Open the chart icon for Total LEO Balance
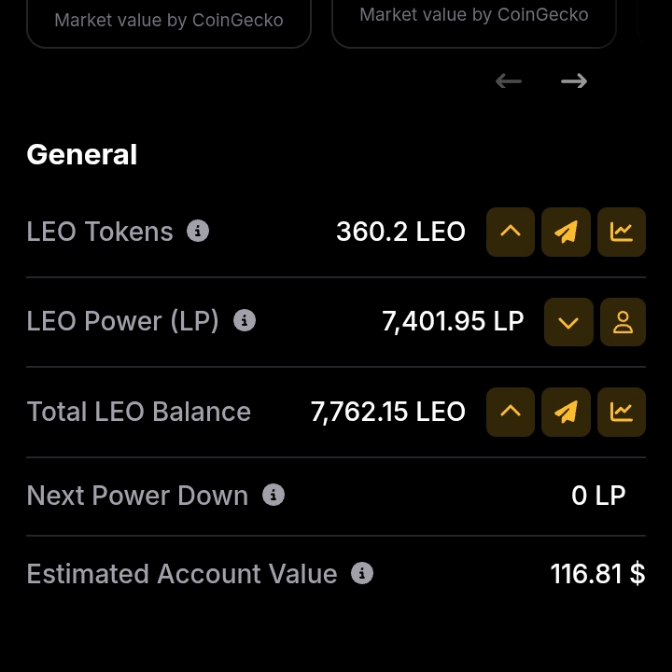This screenshot has width=672, height=672. [621, 412]
